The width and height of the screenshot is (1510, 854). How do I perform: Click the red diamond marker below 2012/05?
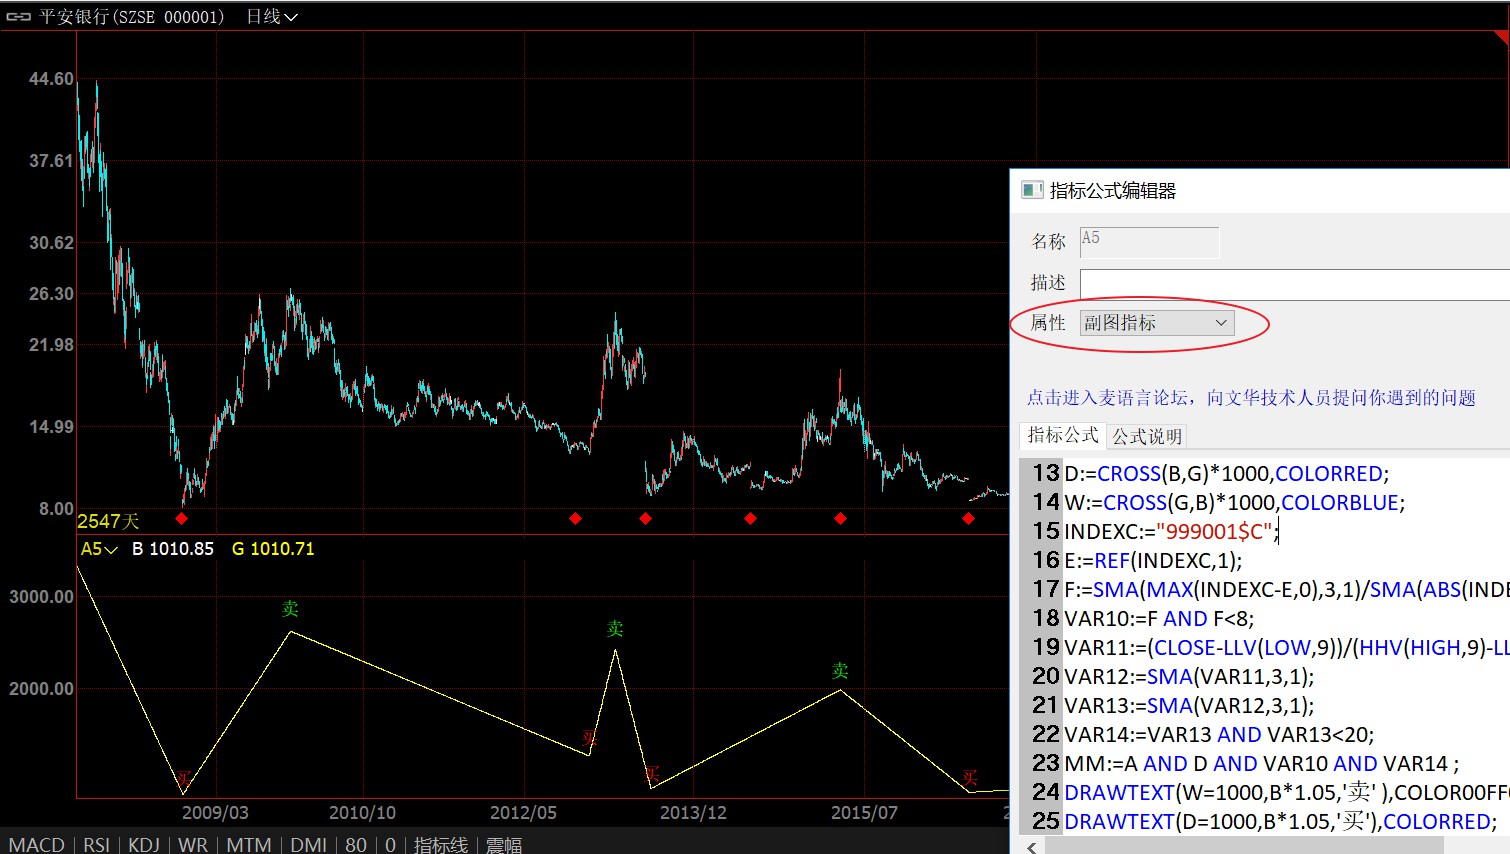(x=575, y=518)
